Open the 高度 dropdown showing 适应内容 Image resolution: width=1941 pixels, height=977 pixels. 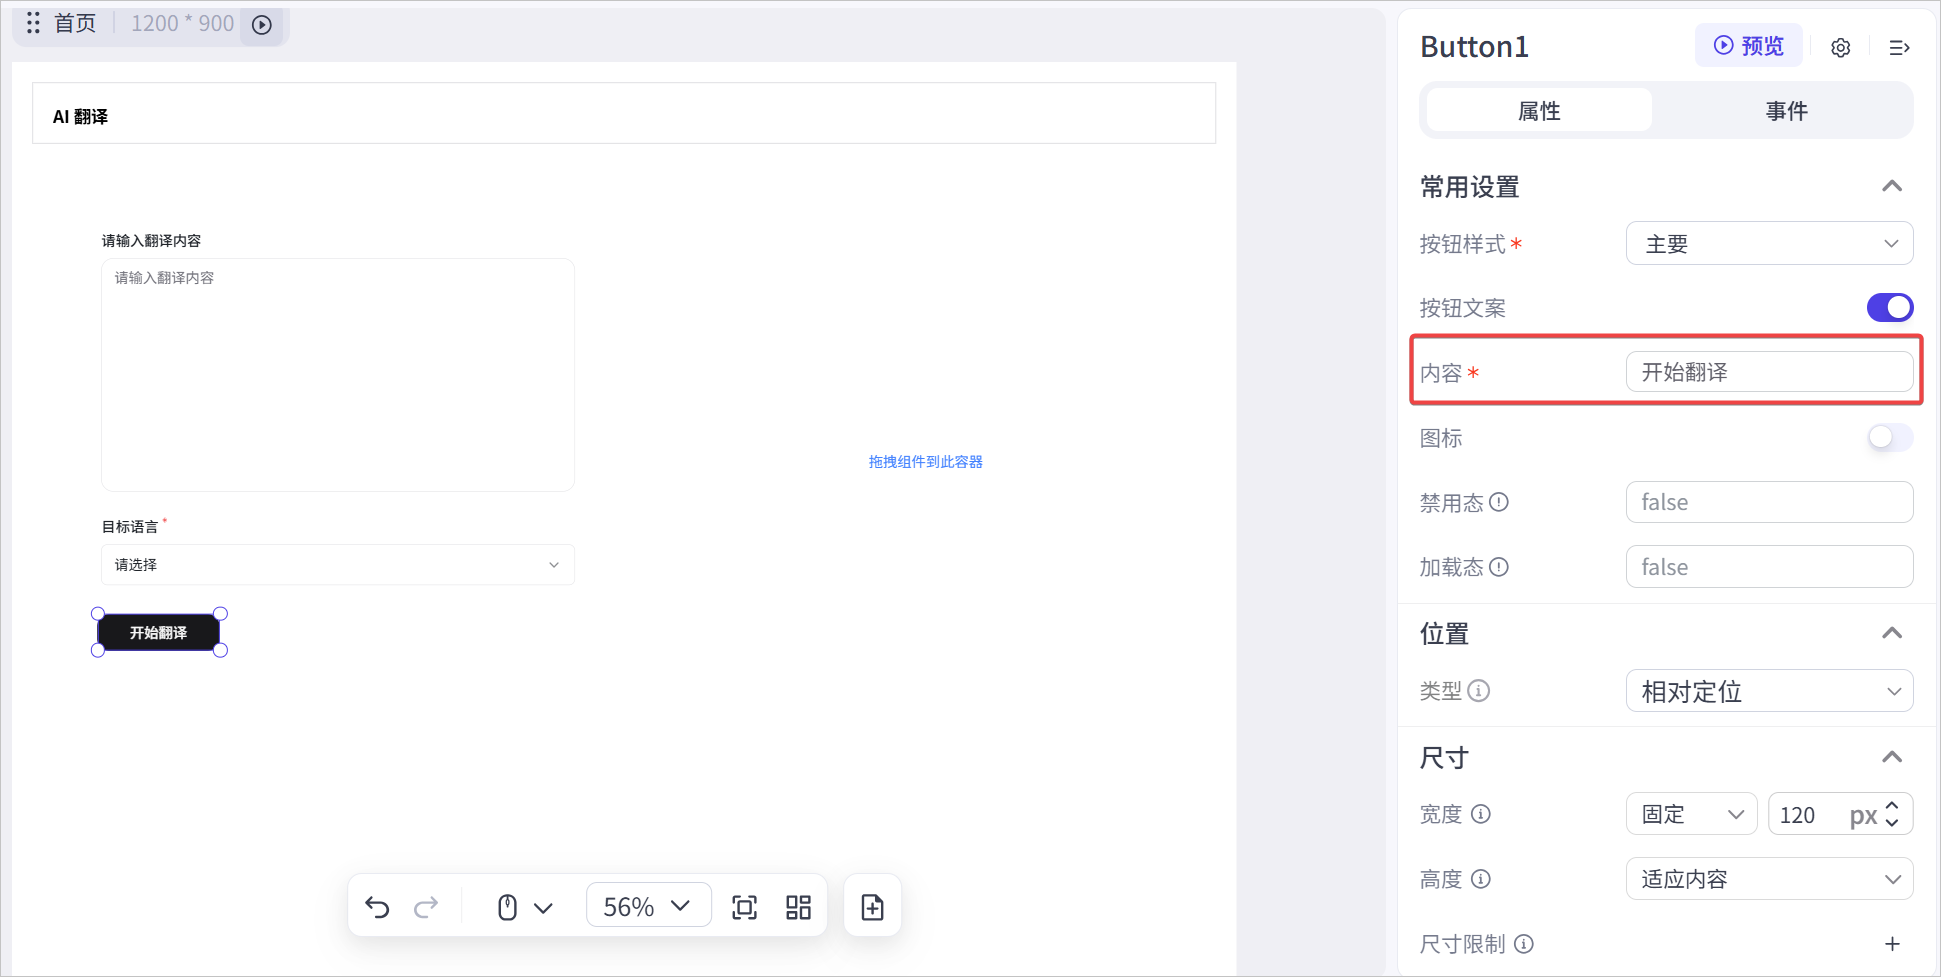[x=1769, y=879]
